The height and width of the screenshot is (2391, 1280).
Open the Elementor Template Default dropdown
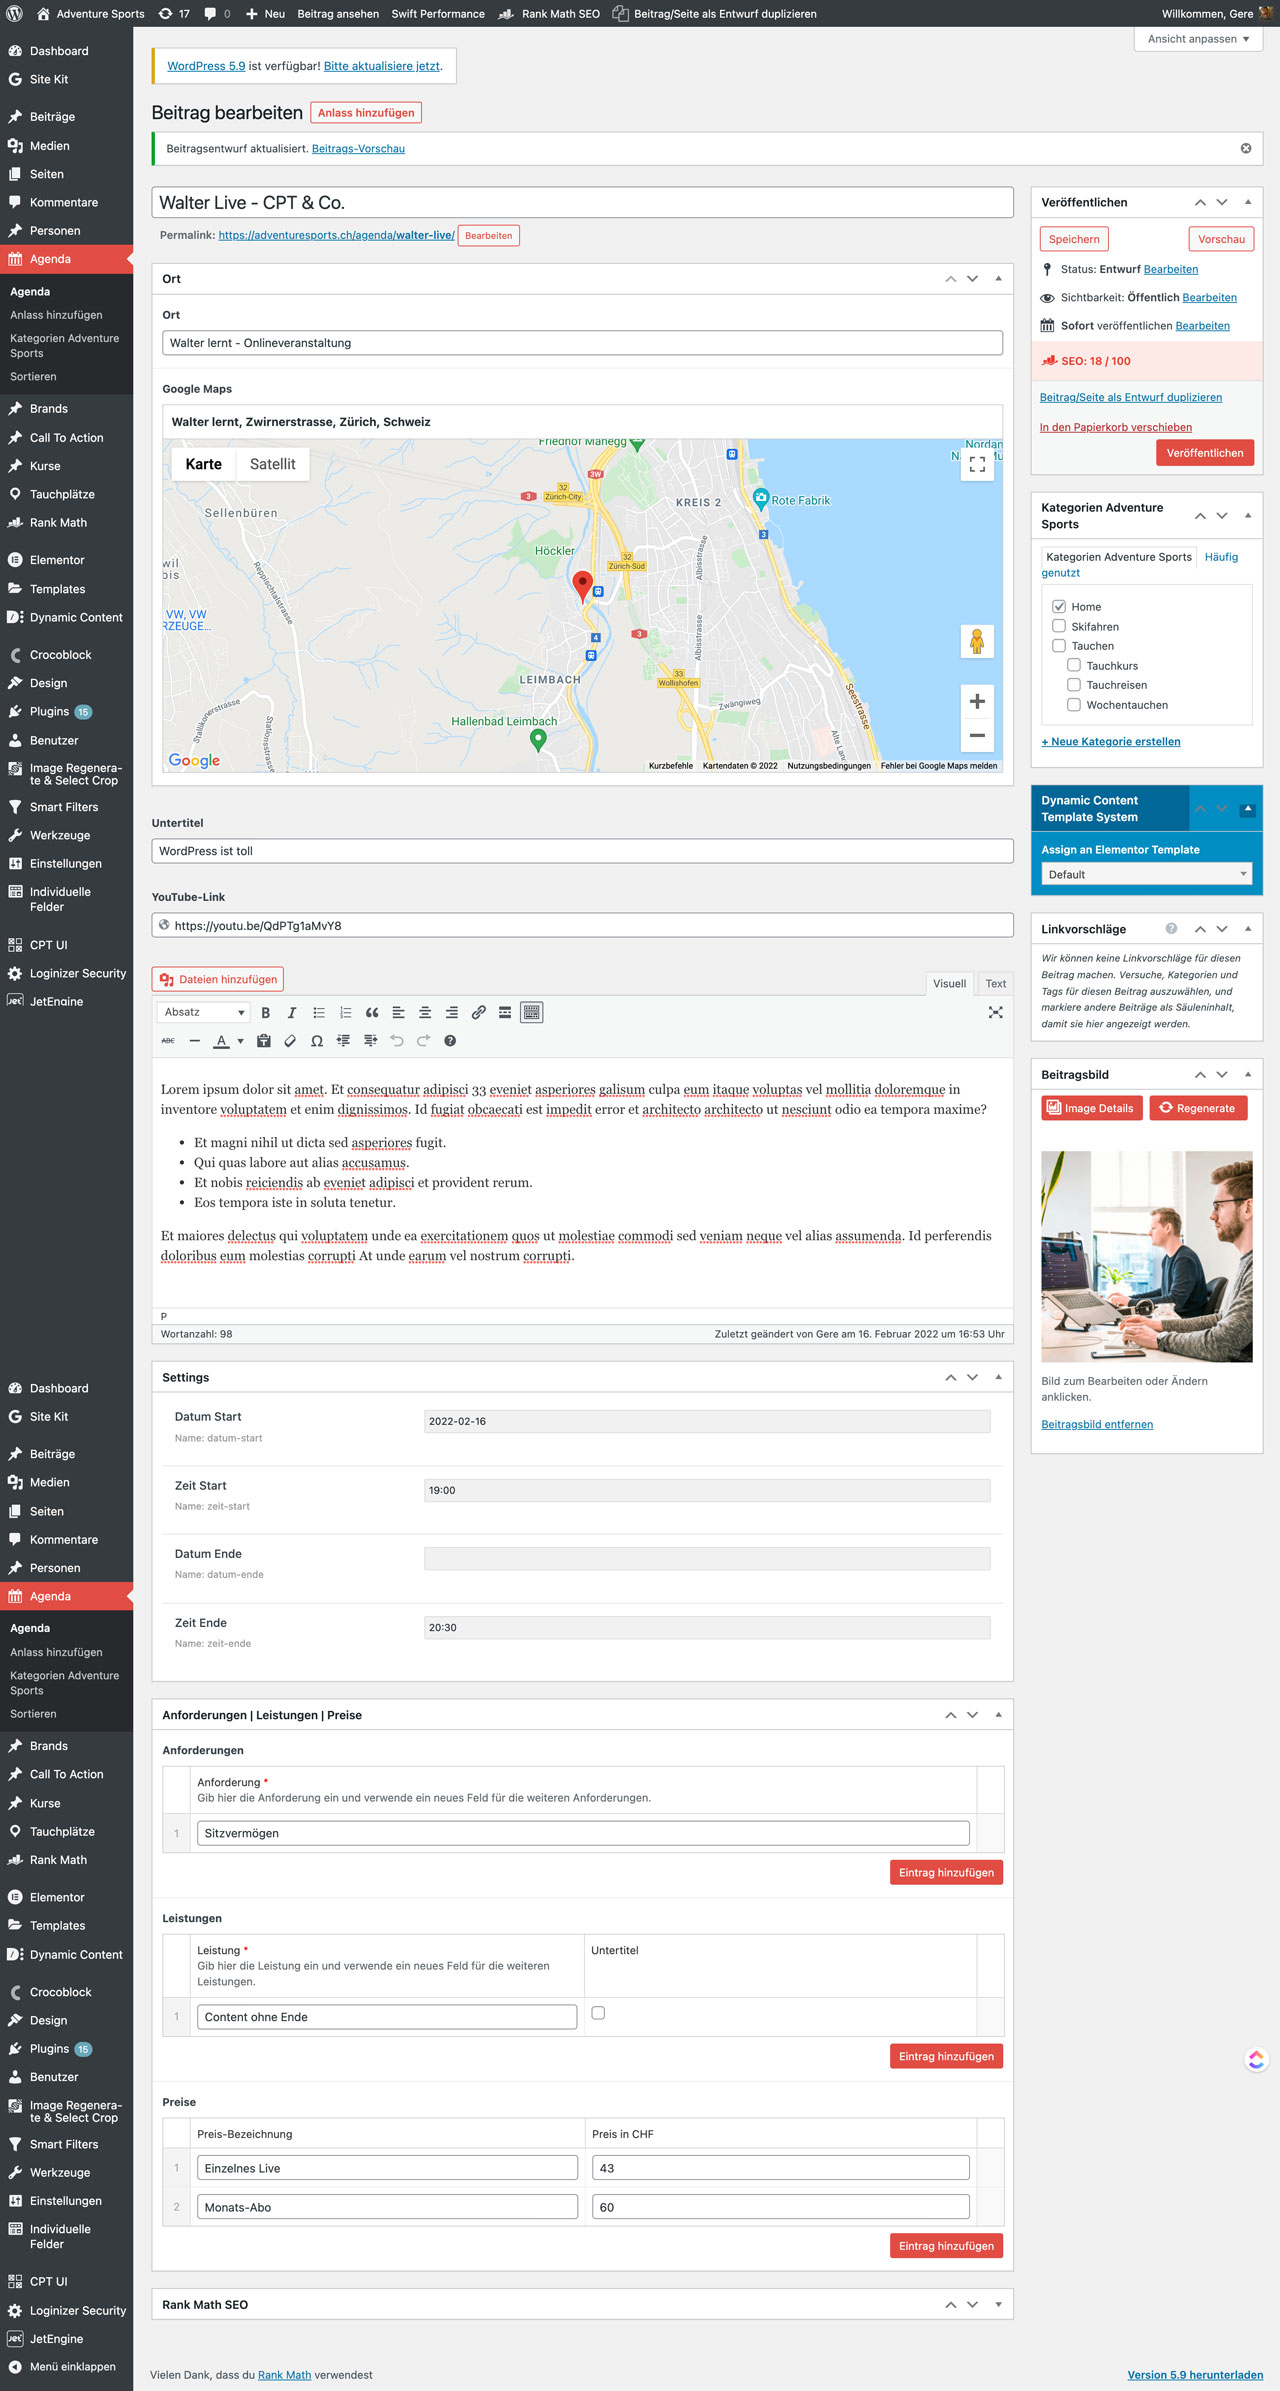coord(1145,875)
